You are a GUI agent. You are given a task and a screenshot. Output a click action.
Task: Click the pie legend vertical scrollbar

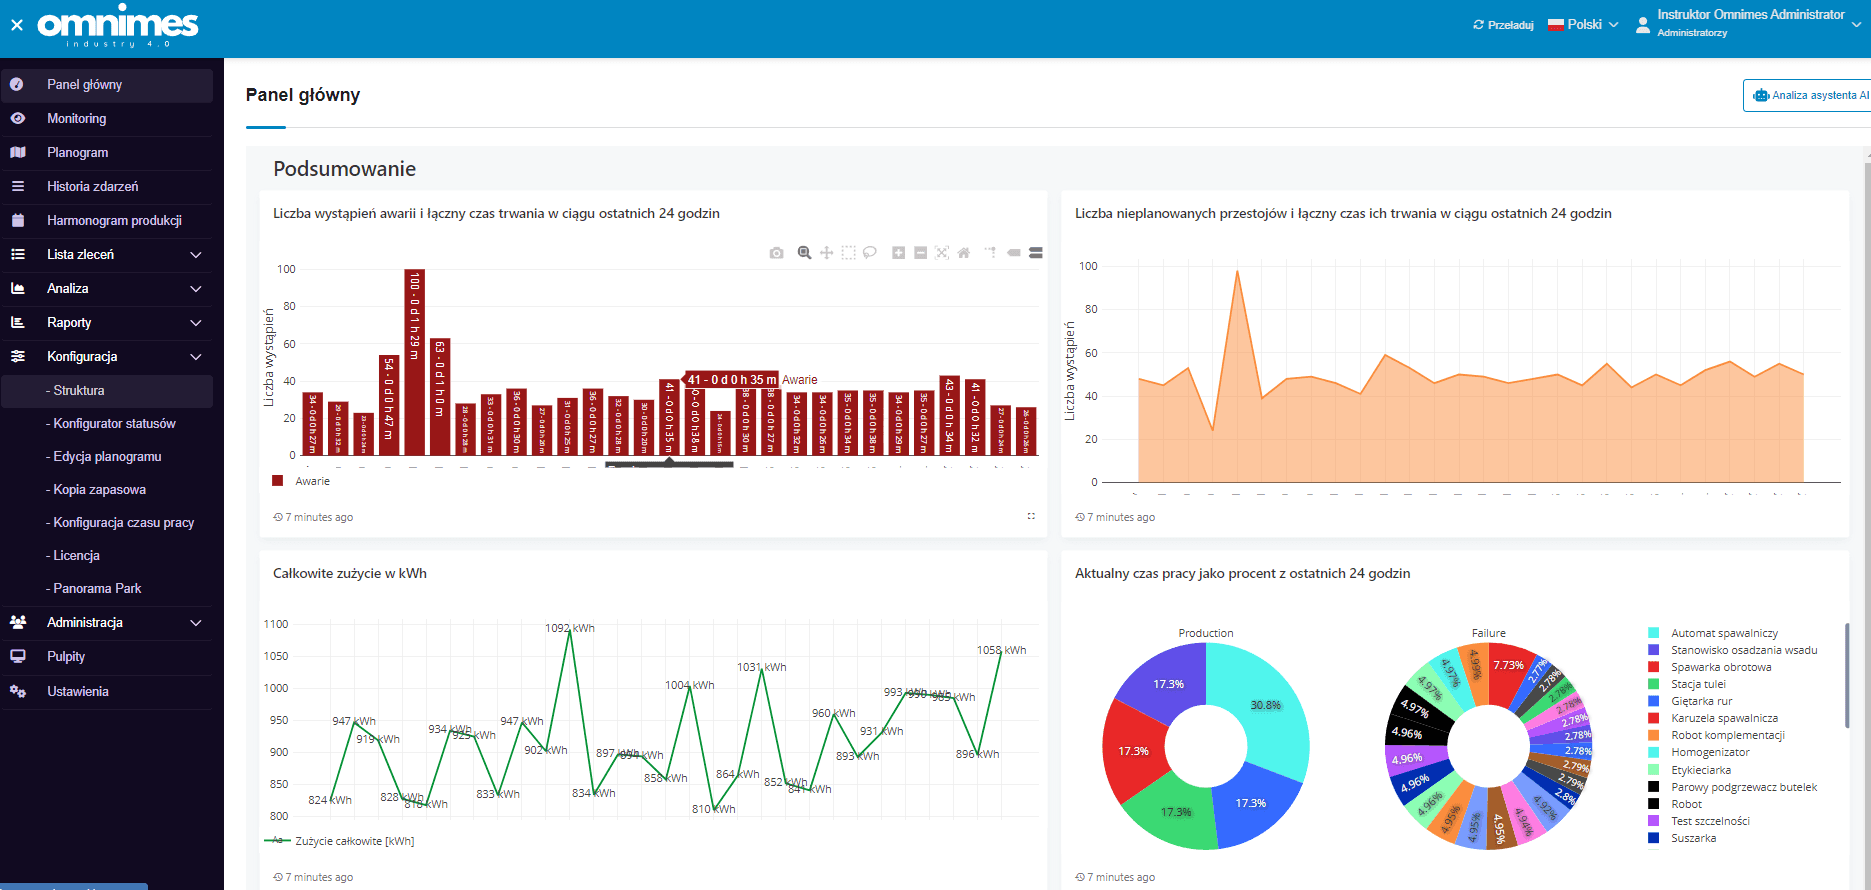point(1847,675)
